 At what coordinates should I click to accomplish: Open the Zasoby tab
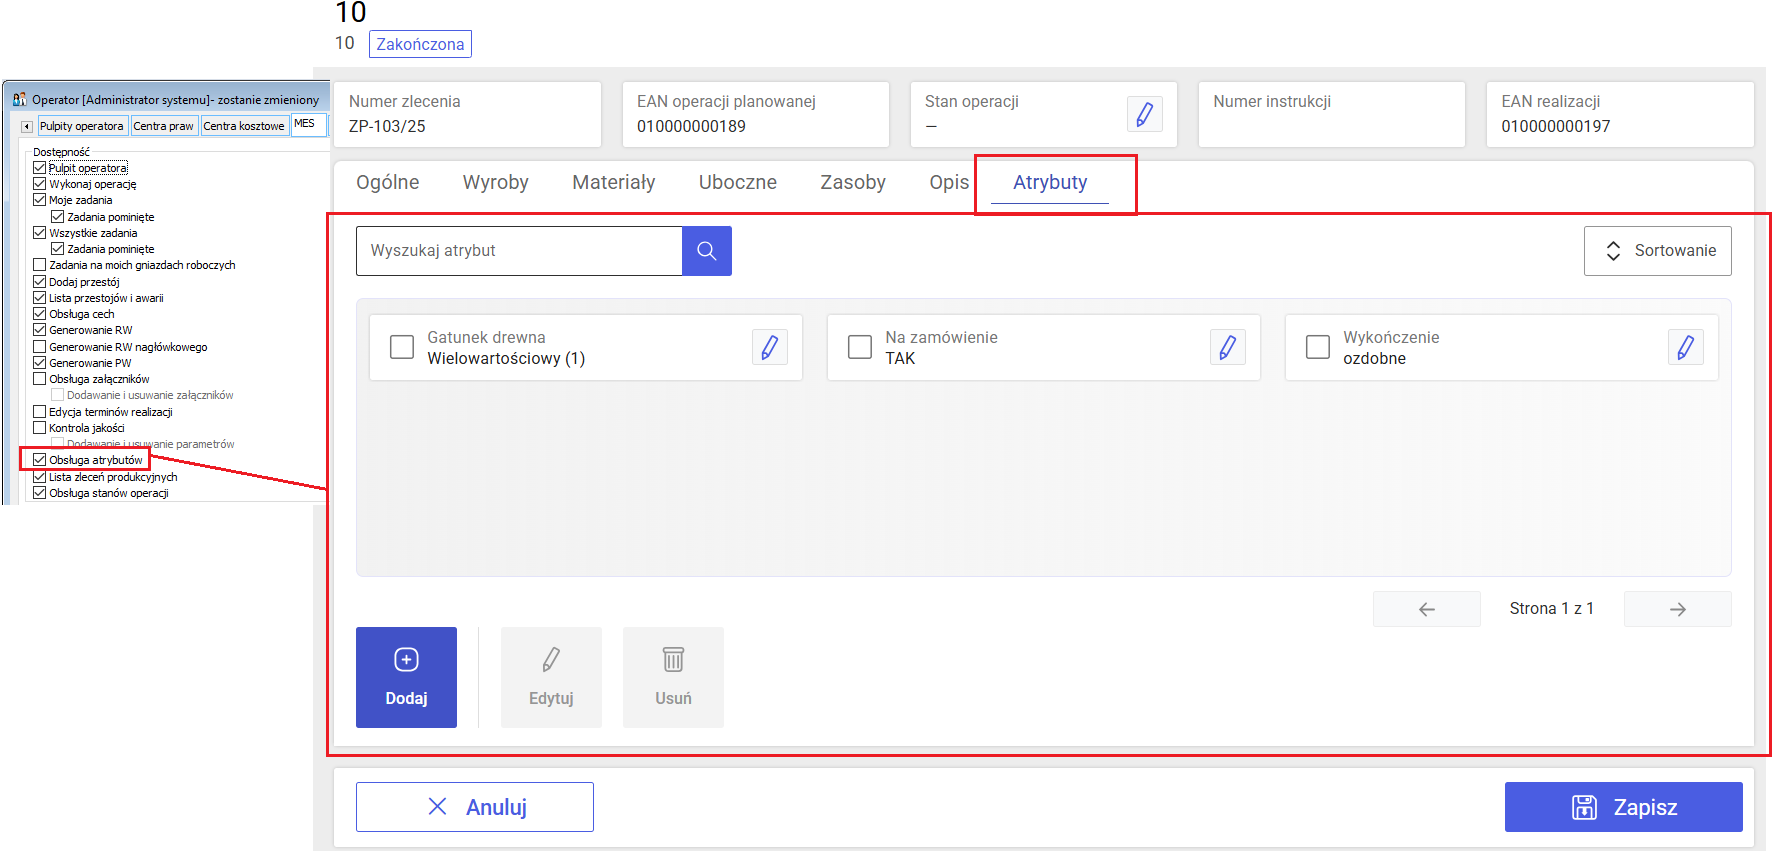pos(852,183)
